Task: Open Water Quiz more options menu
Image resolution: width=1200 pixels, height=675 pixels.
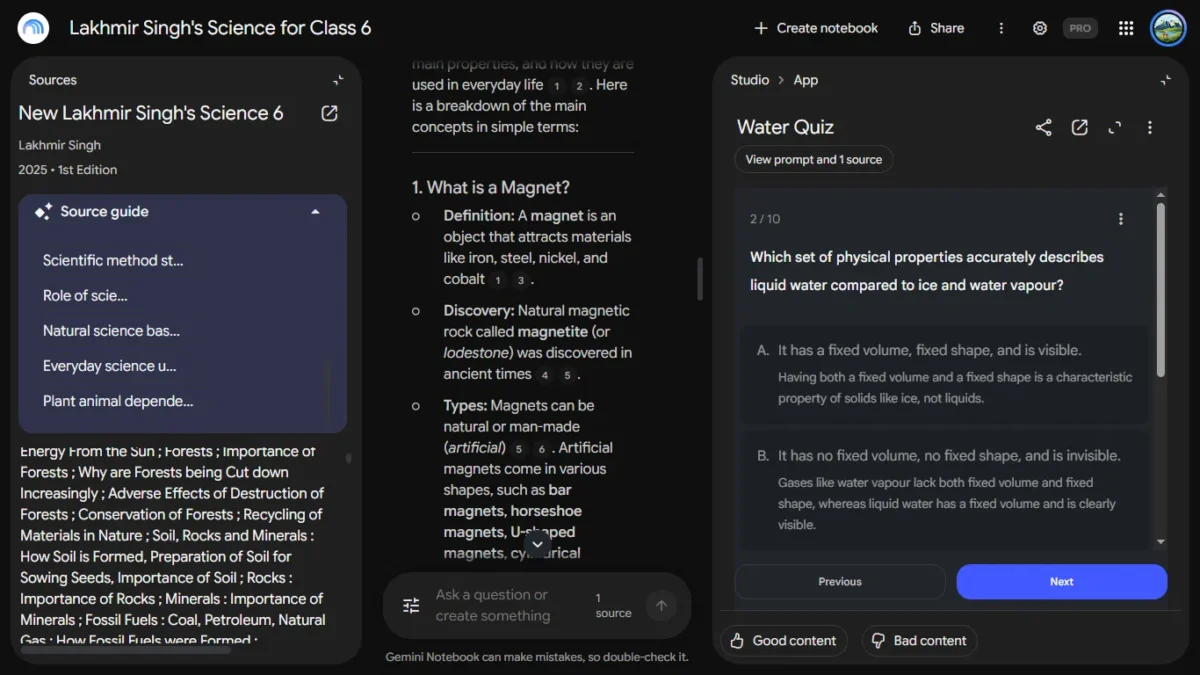Action: click(1150, 127)
